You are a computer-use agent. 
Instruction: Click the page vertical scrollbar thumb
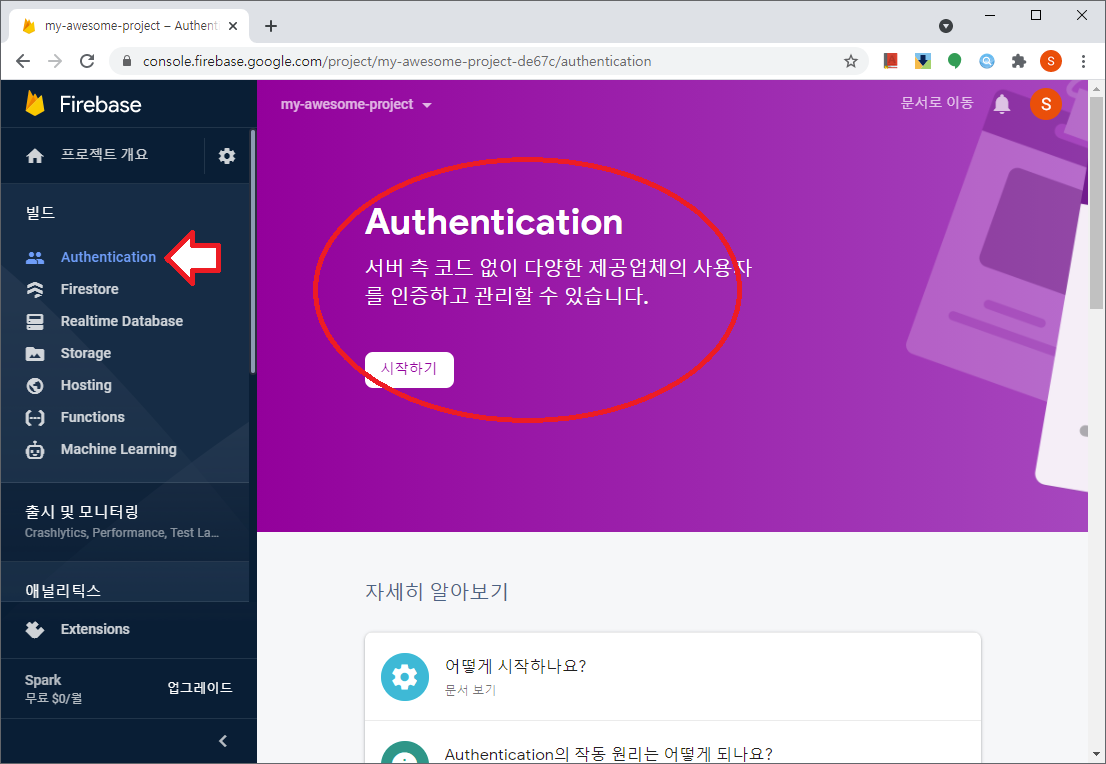(1096, 202)
